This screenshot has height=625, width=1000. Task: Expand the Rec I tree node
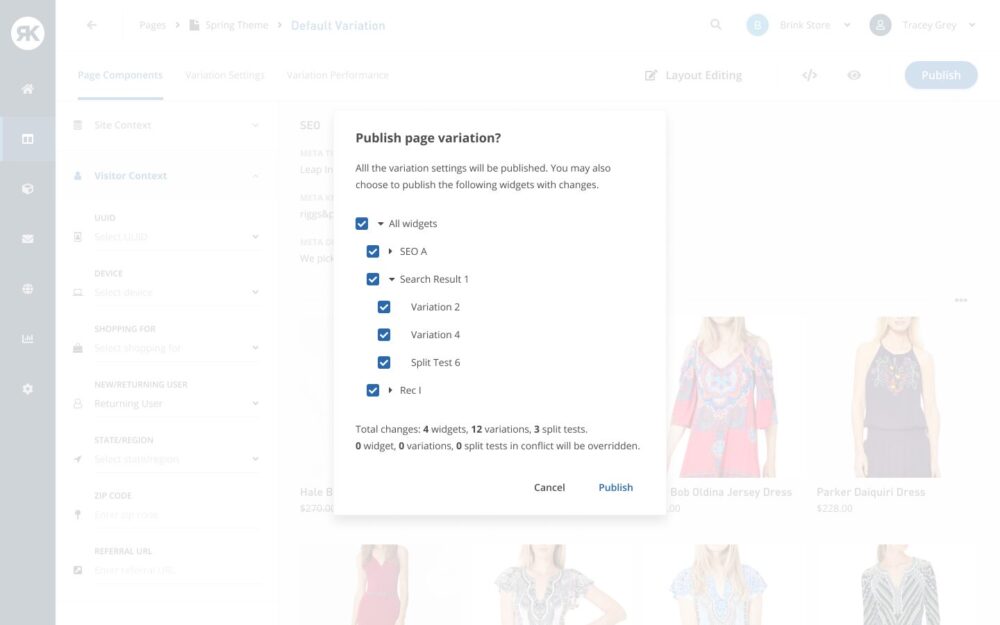390,390
